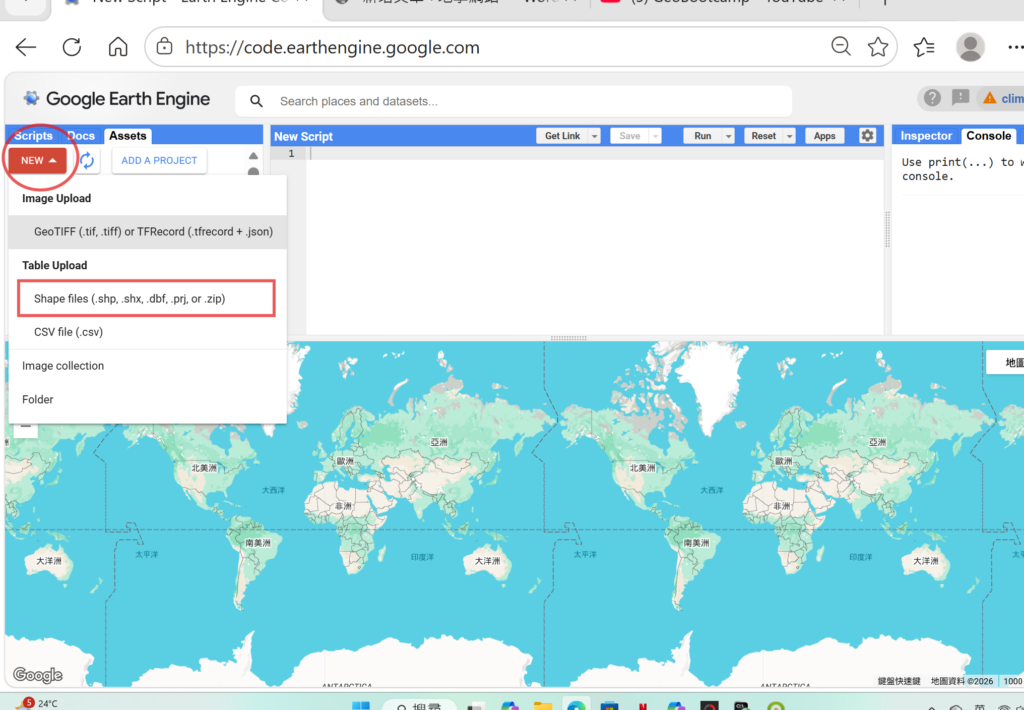The height and width of the screenshot is (710, 1024).
Task: Expand the Reset dropdown arrow
Action: [789, 136]
